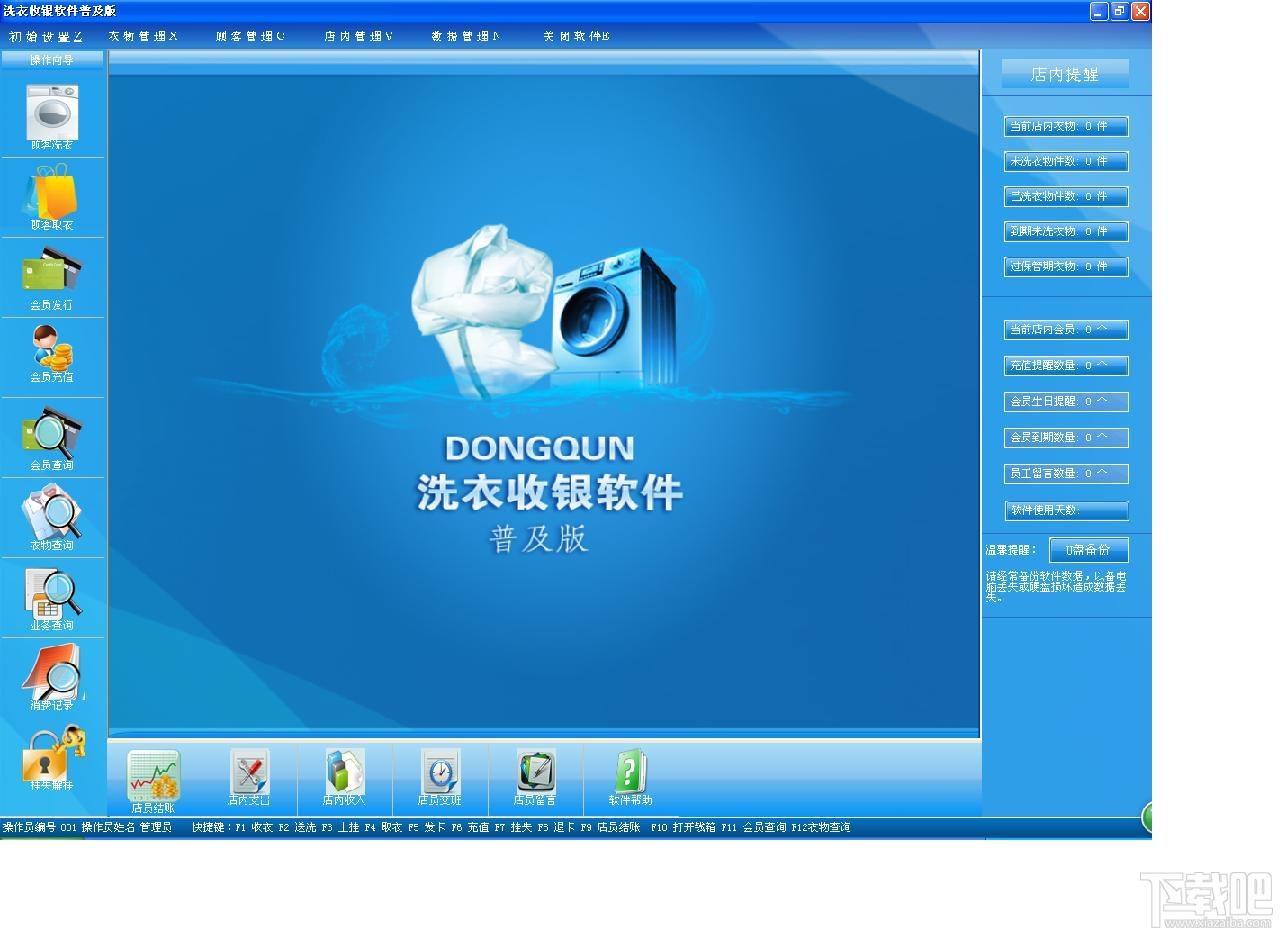Viewport: 1280px width, 933px height.
Task: Click 当前店内会员 0 个 button
Action: click(1066, 329)
